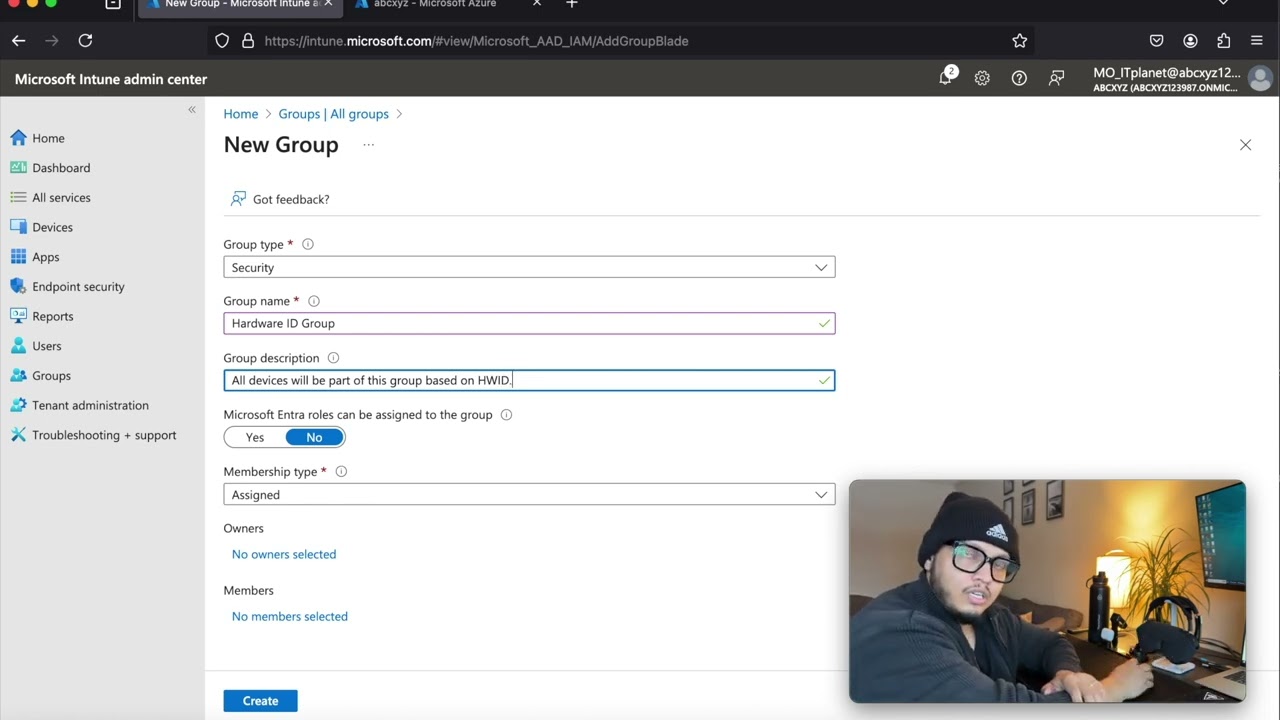Set Entra roles toggle to No
Screen dimensions: 1280x720
(314, 437)
